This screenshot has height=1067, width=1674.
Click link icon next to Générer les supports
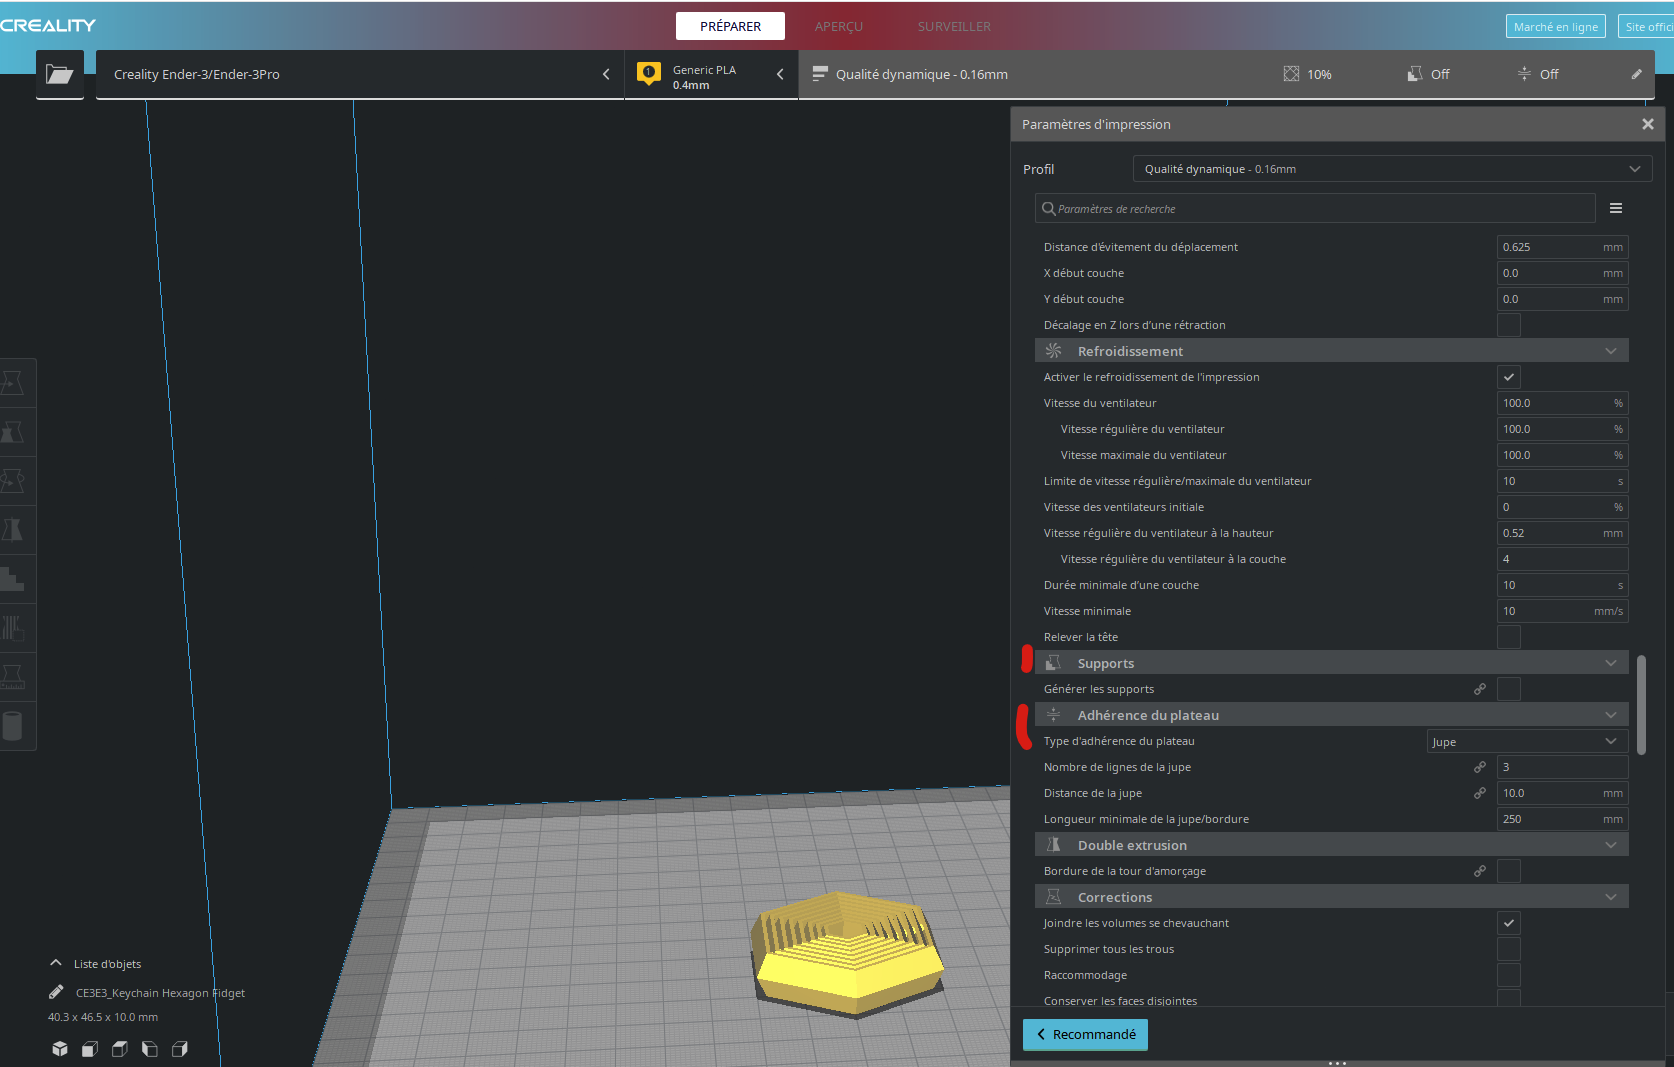[x=1480, y=689]
